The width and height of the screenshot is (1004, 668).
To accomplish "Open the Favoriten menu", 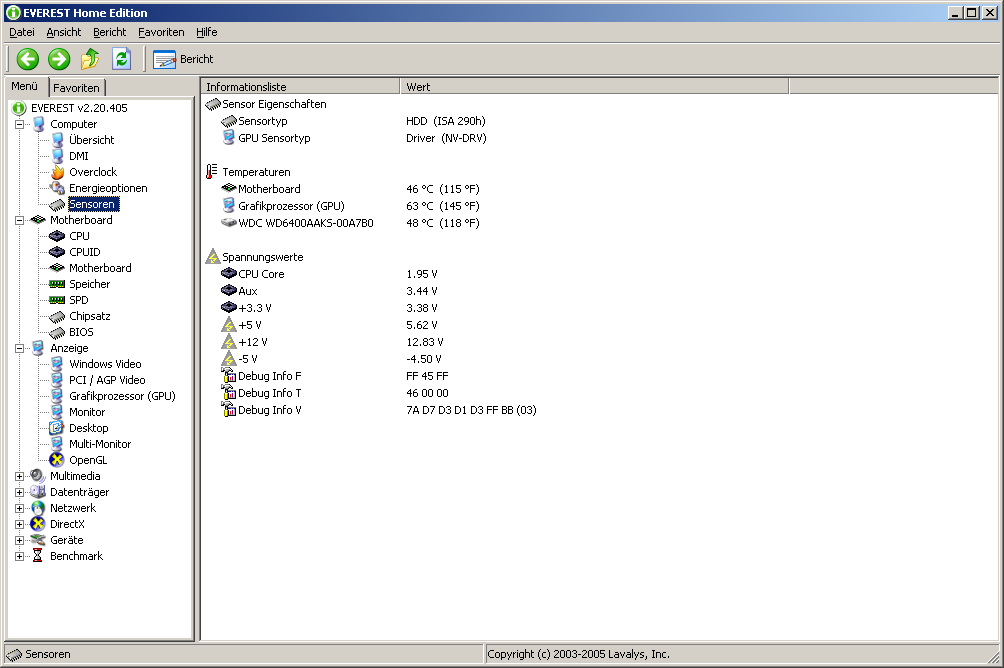I will click(x=161, y=32).
